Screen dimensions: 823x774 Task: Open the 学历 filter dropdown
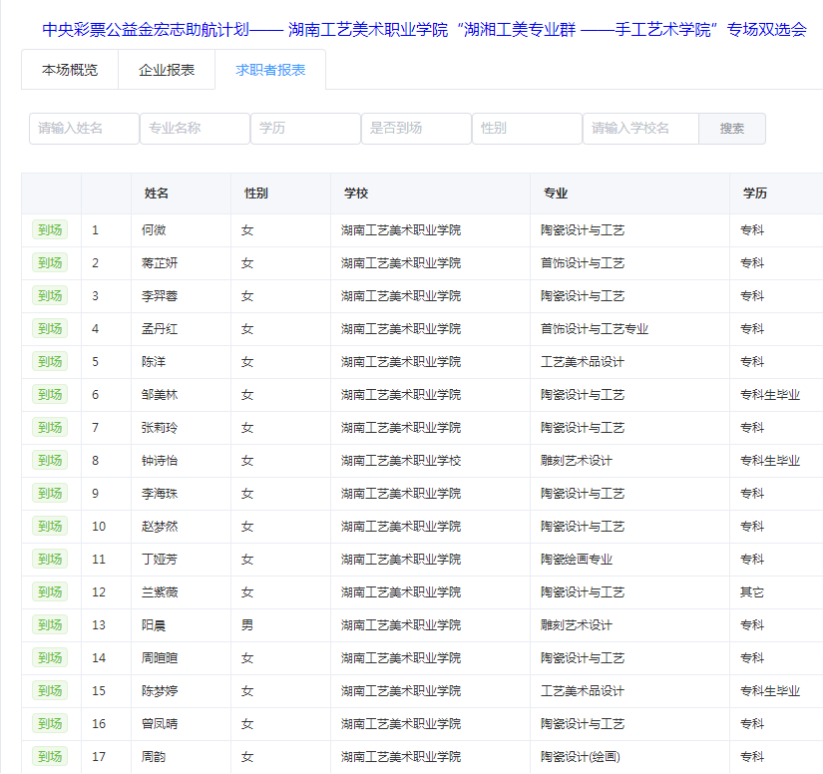[x=305, y=129]
